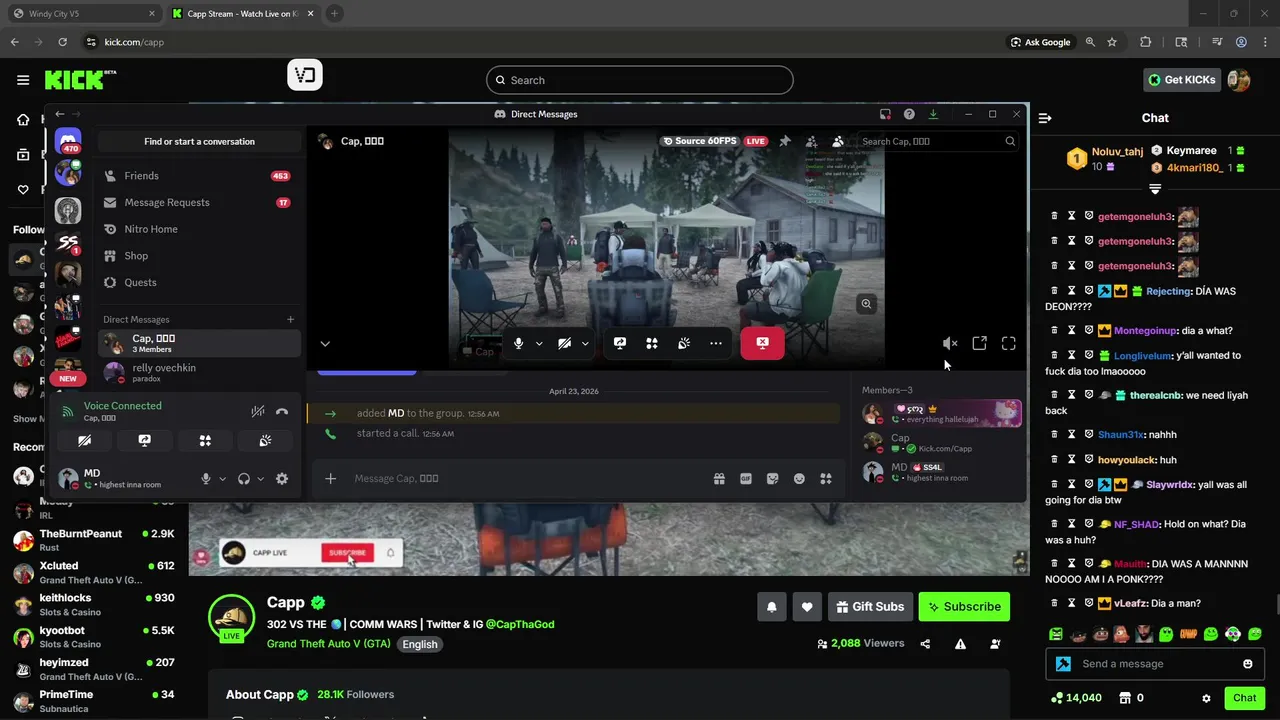
Task: Stop watching stream with red button
Action: pos(762,343)
